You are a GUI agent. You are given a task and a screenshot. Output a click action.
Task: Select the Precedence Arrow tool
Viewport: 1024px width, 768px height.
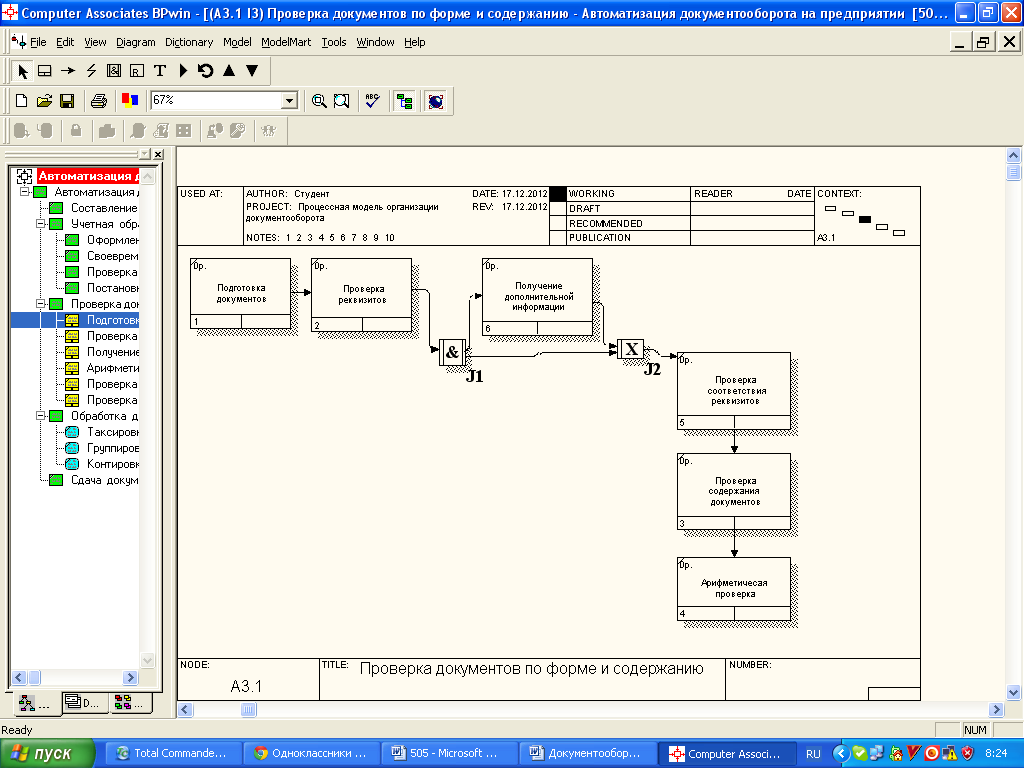click(68, 71)
